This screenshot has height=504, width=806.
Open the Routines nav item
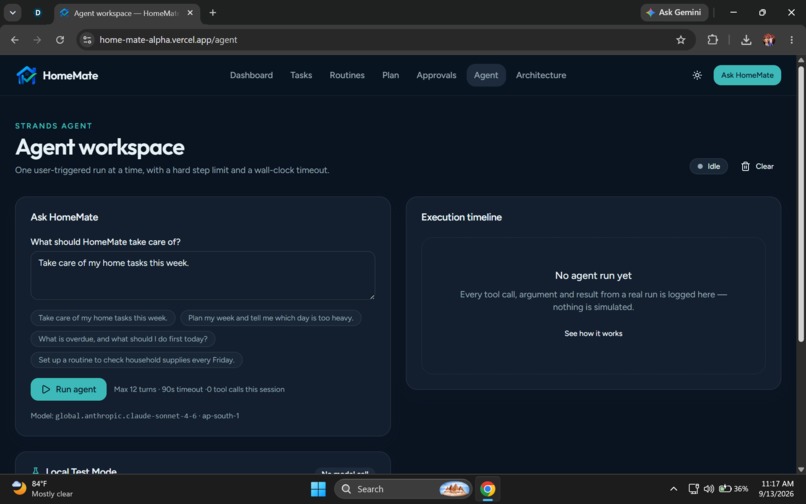(347, 75)
